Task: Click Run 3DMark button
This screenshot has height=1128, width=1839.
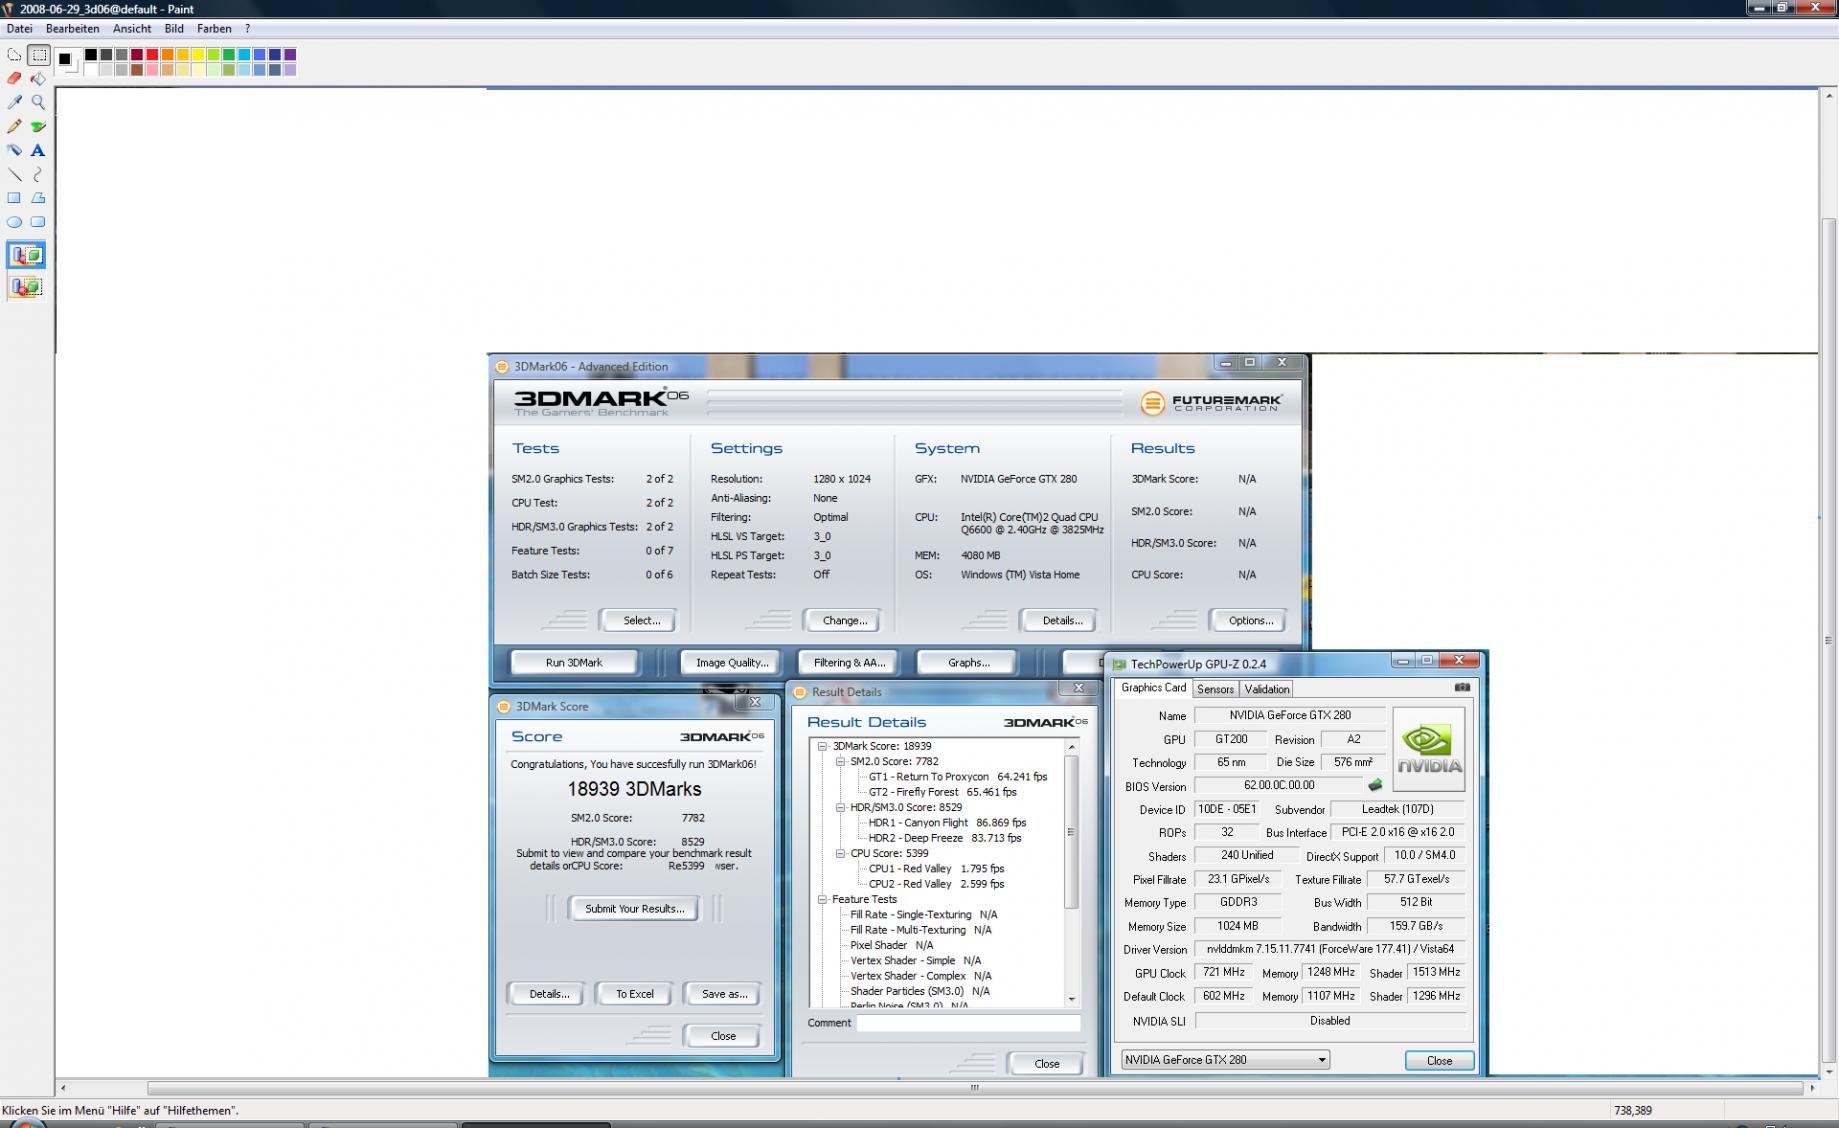Action: [x=574, y=662]
